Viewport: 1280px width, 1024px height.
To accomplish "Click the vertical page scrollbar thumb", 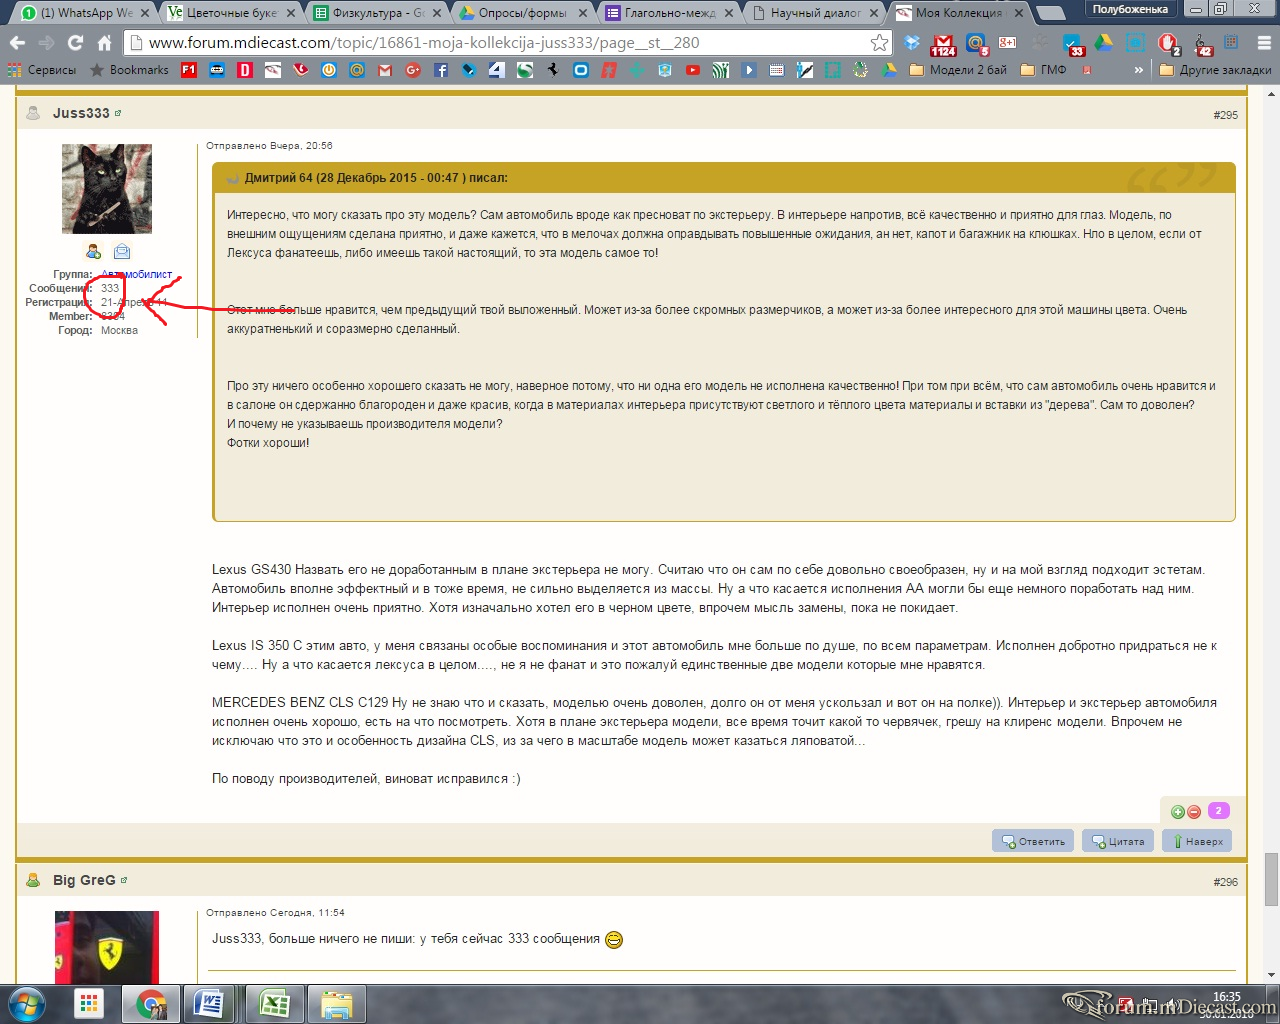I will coord(1271,878).
